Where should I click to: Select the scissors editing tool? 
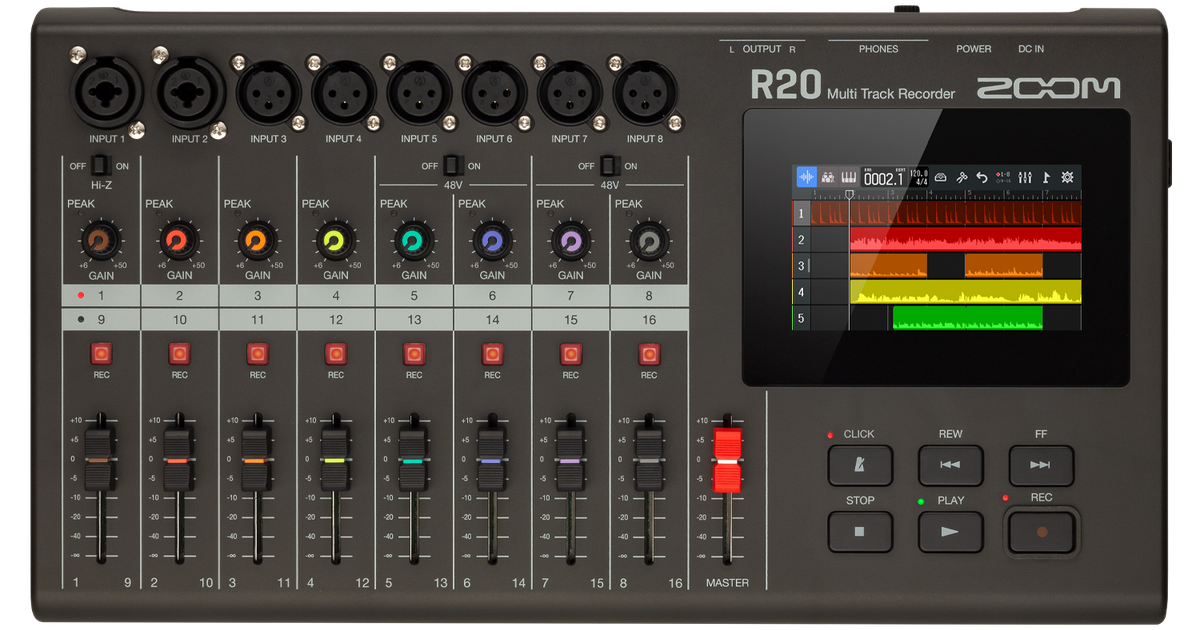click(x=962, y=177)
